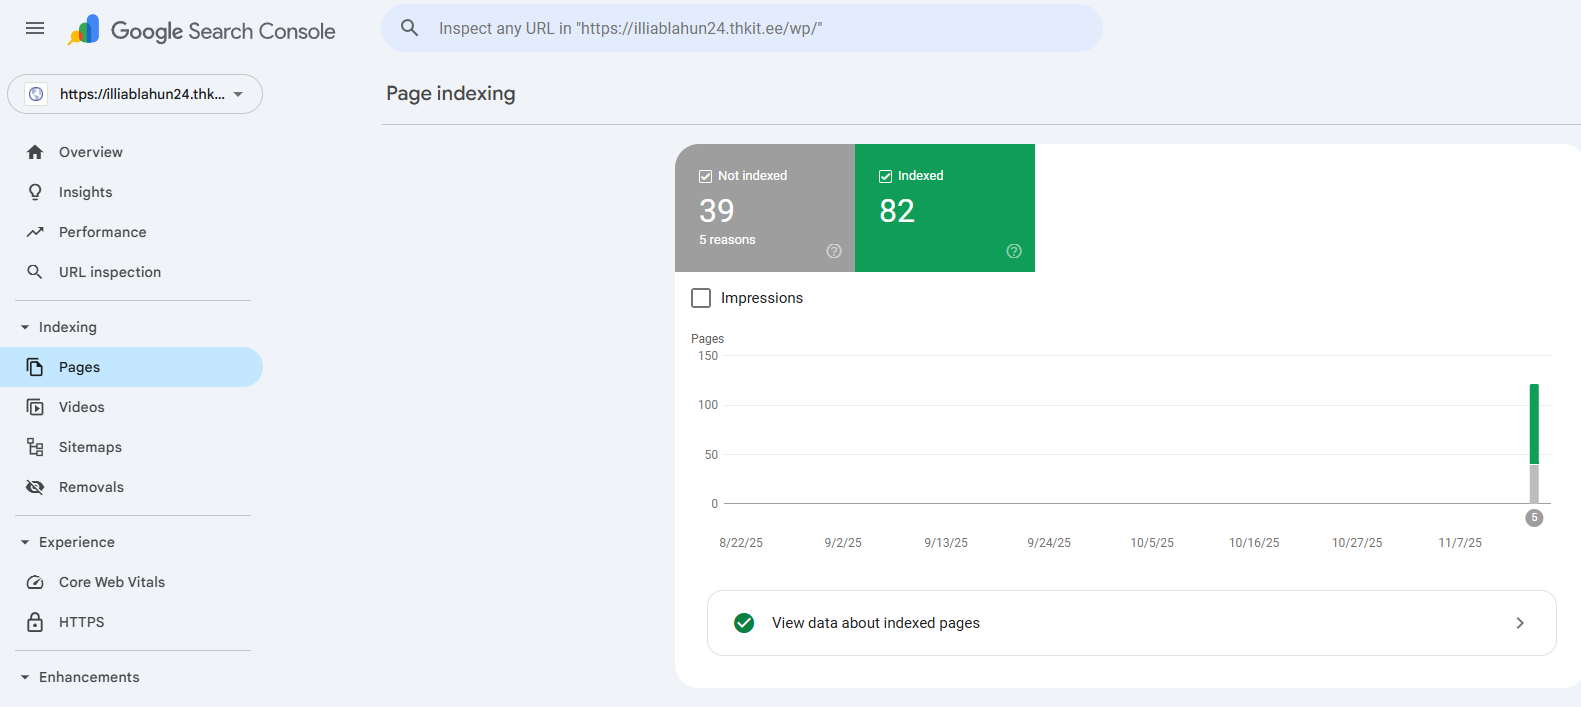The width and height of the screenshot is (1581, 707).
Task: Click the Removals crossed-eye icon
Action: (x=35, y=487)
